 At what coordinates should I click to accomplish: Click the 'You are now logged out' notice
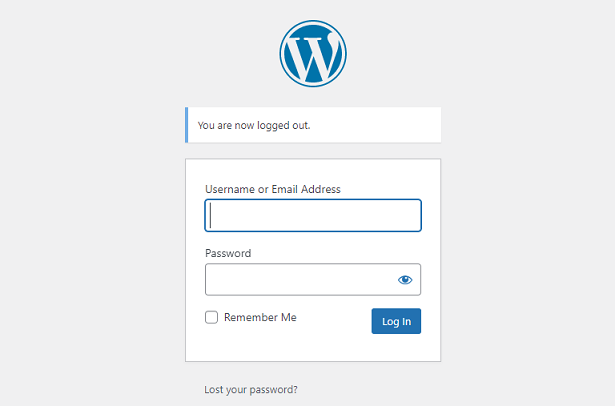click(x=313, y=125)
